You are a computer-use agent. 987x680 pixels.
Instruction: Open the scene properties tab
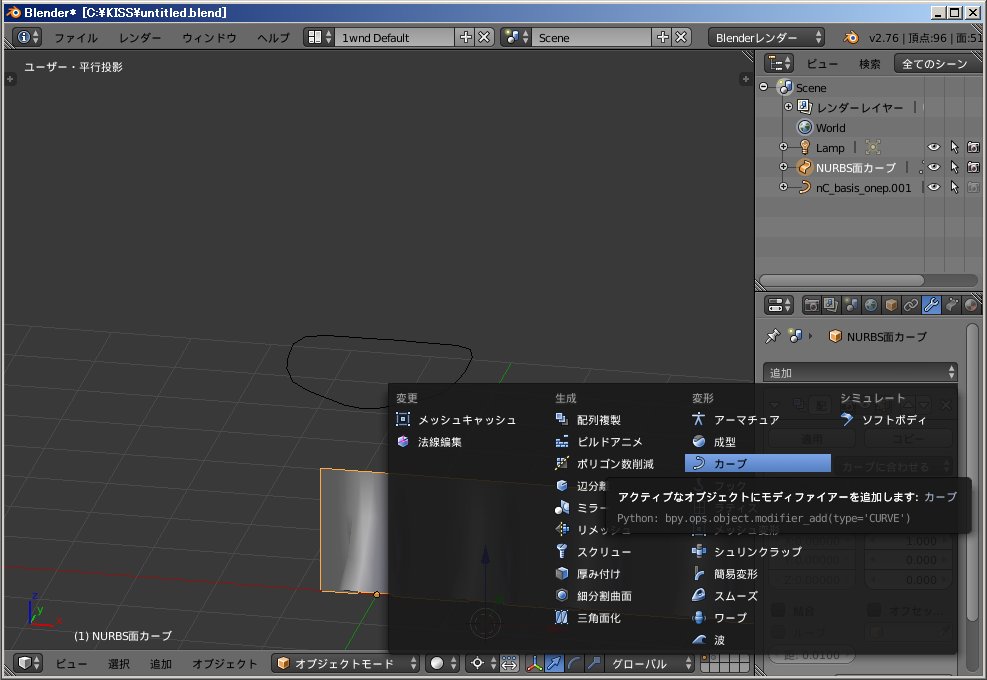click(851, 305)
